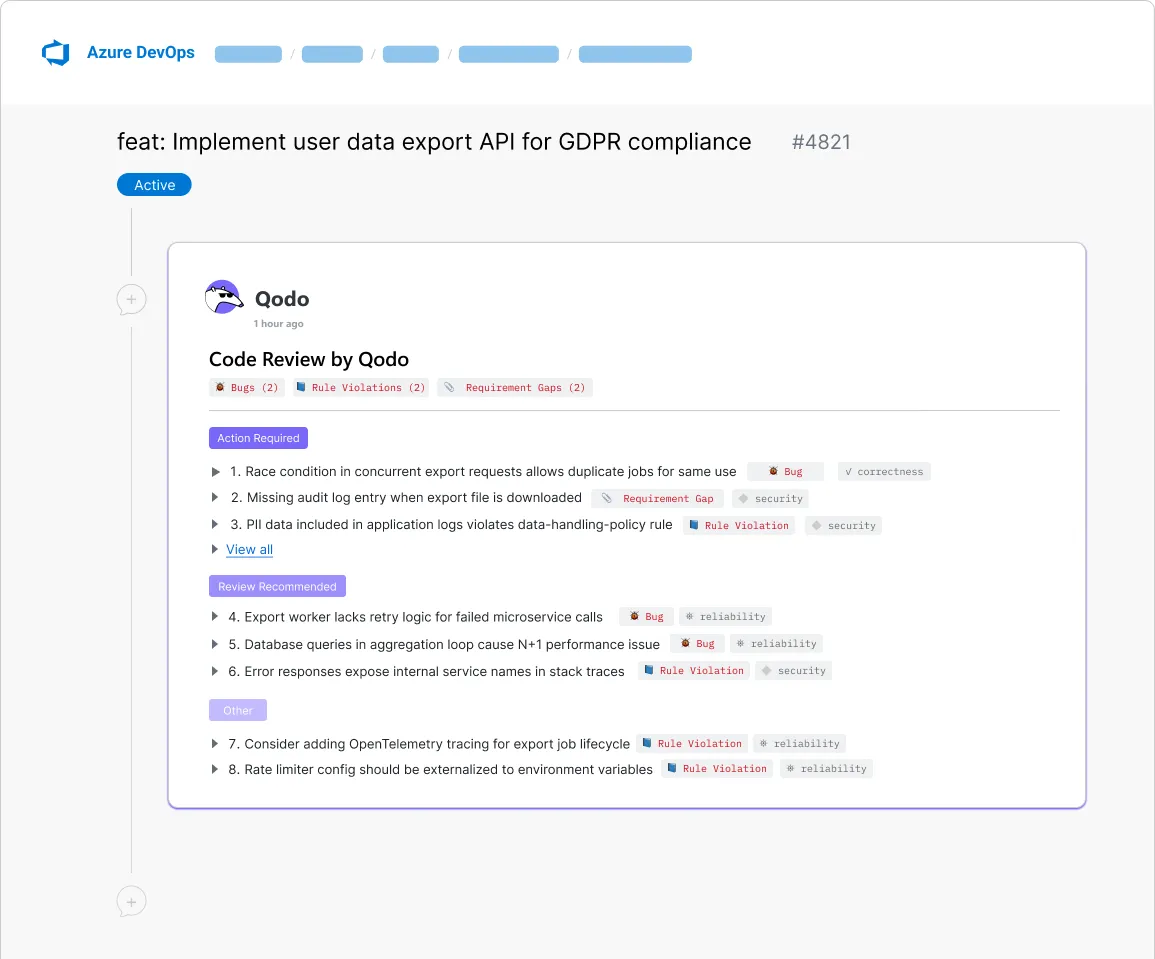The width and height of the screenshot is (1155, 959).
Task: Click the Bugs (2) ladybug tag
Action: (247, 388)
